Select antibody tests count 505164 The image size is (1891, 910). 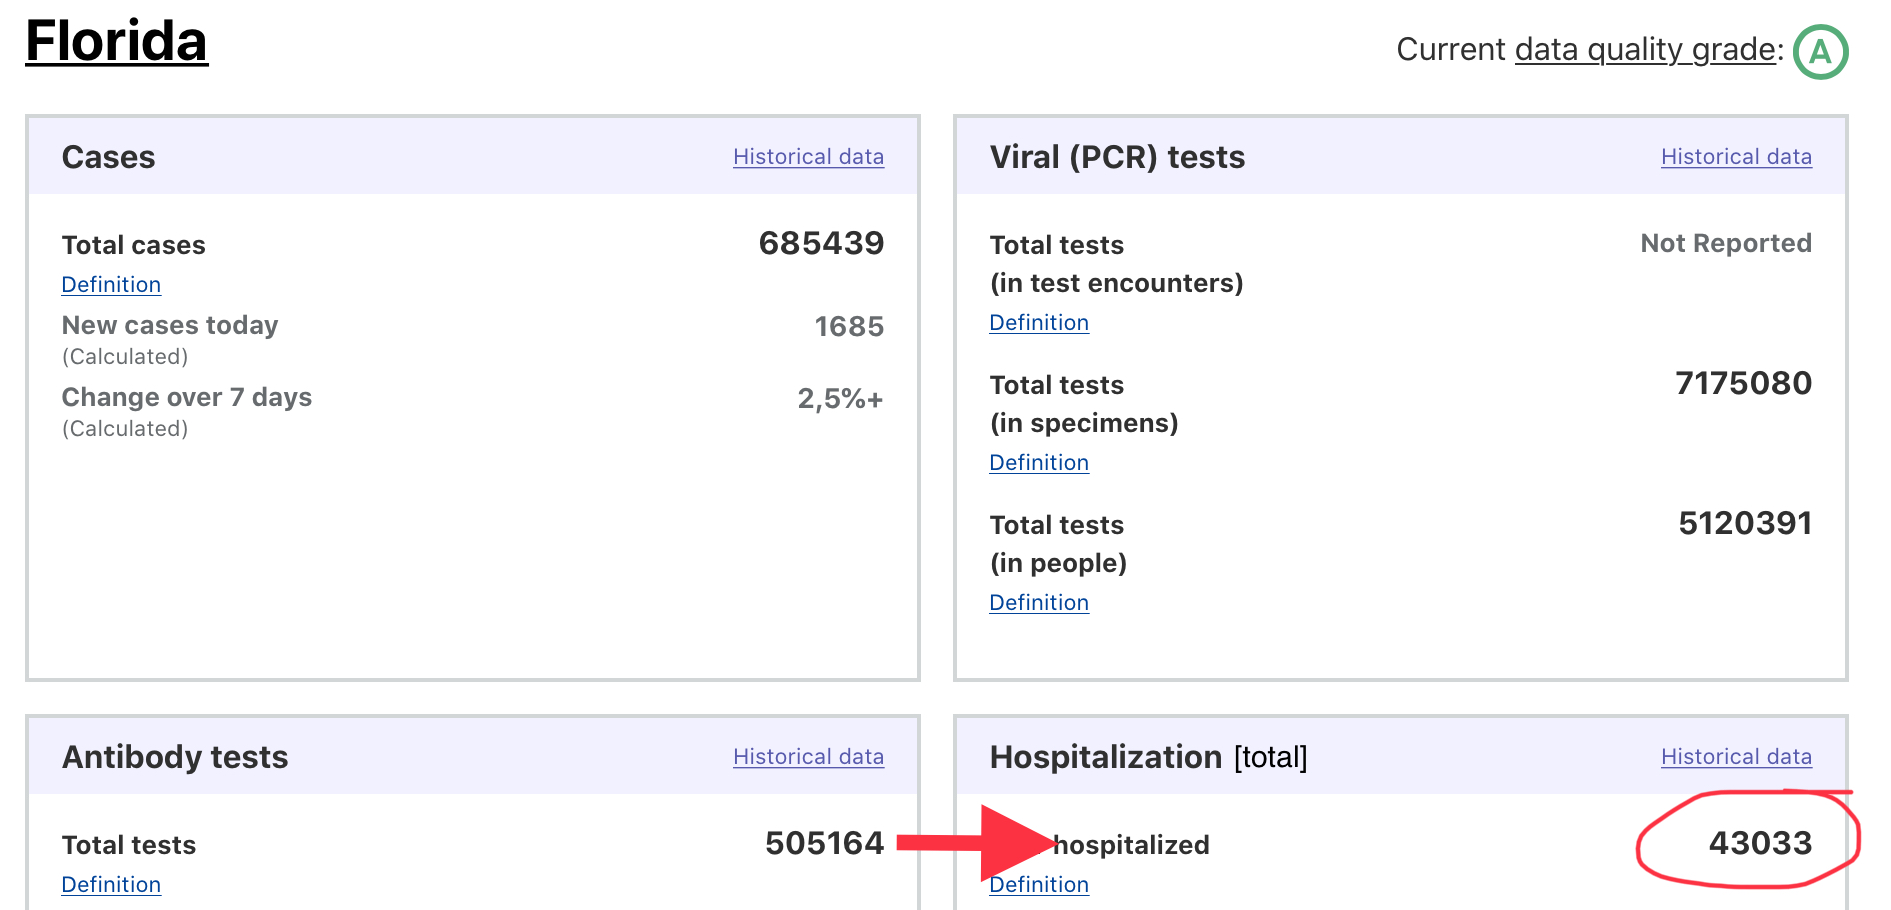click(x=824, y=843)
